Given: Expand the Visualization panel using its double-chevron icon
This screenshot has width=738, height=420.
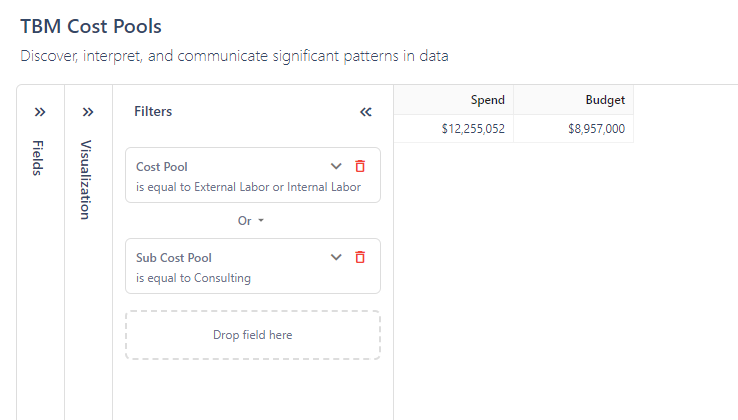Looking at the screenshot, I should pos(88,112).
